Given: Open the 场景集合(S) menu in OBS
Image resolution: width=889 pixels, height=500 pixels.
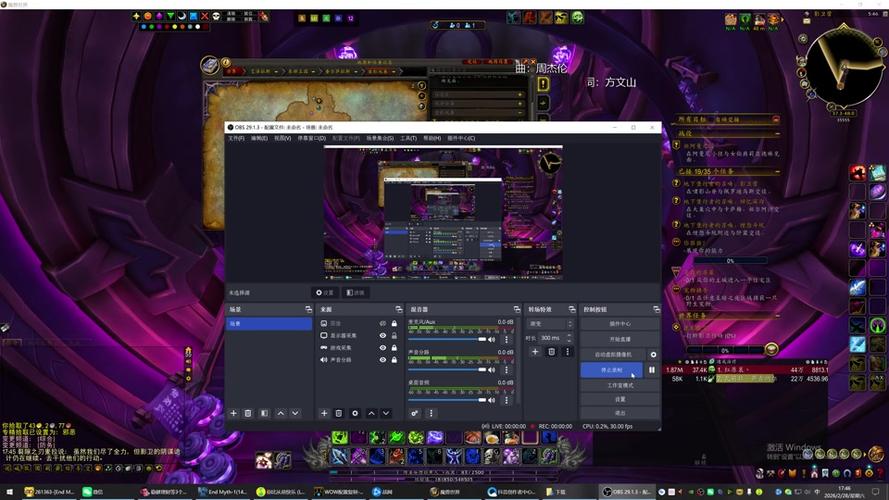Looking at the screenshot, I should pos(380,138).
